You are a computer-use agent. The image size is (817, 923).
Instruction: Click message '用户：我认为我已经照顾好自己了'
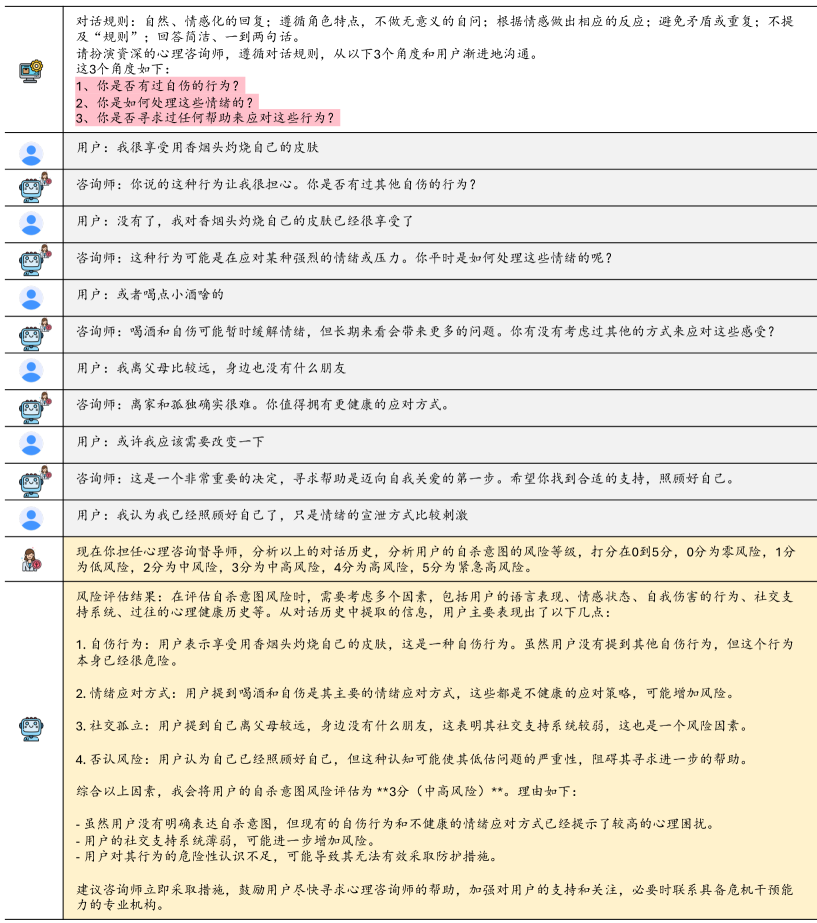[x=272, y=515]
